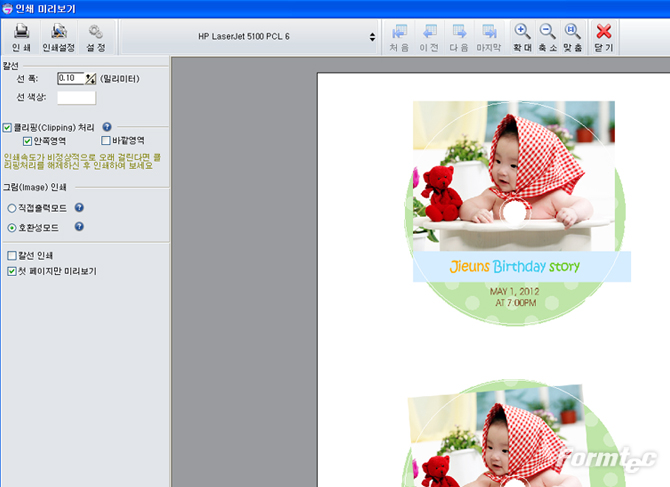Go to 이전 (Previous) page
Viewport: 670px width, 487px height.
click(x=429, y=38)
